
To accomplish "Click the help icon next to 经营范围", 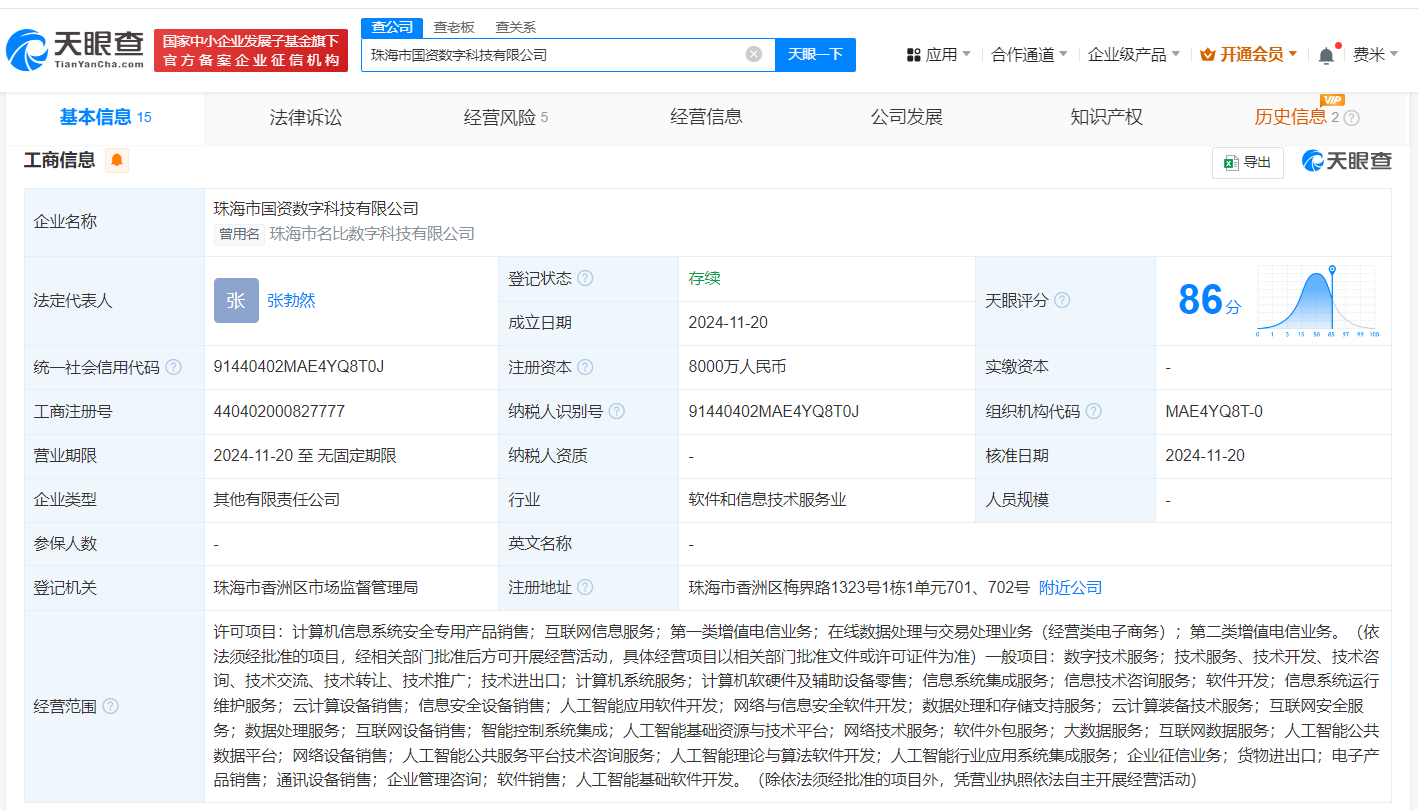I will pyautogui.click(x=110, y=706).
